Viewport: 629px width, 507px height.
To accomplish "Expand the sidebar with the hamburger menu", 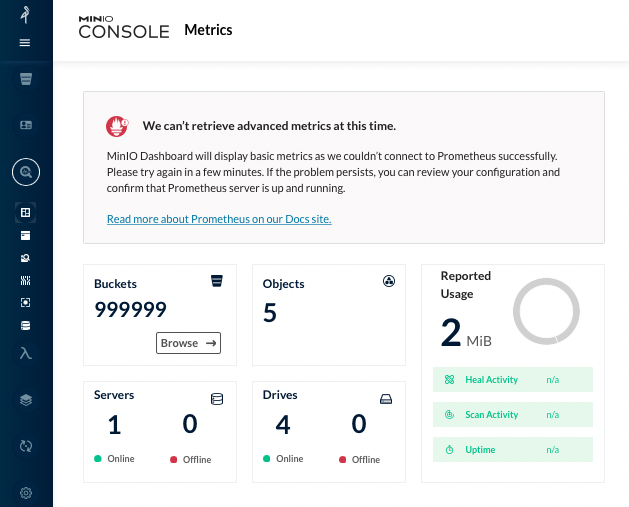I will (25, 43).
